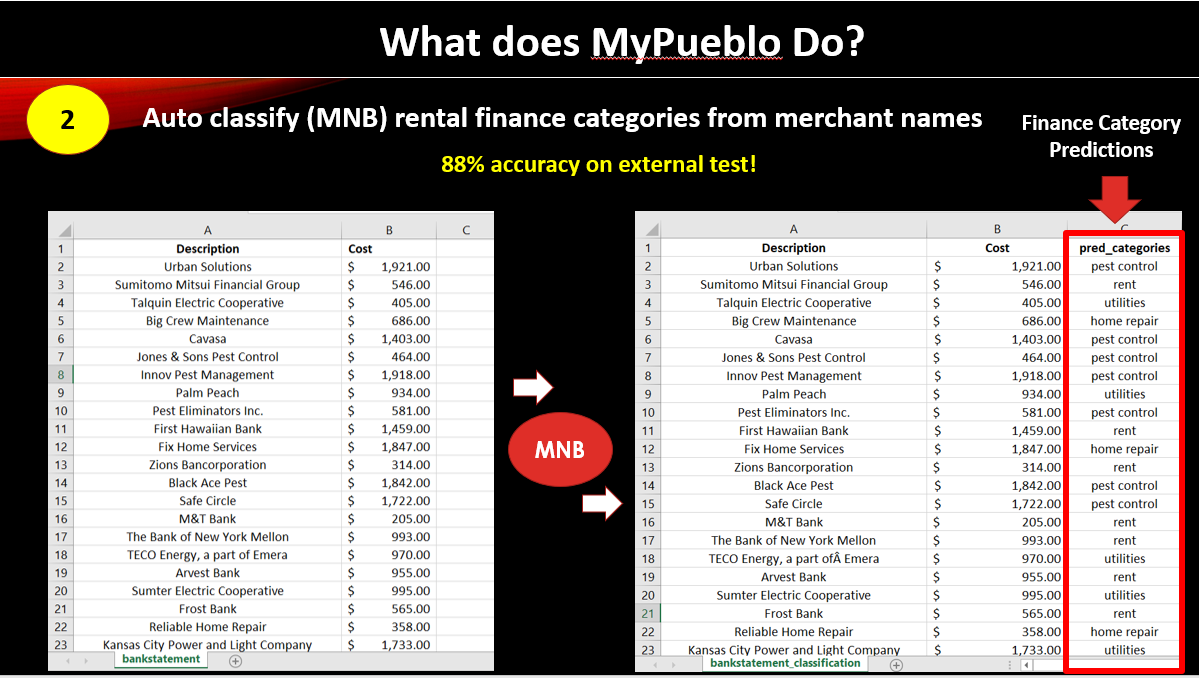Image resolution: width=1199 pixels, height=678 pixels.
Task: Click prediction for Urban Solutions row
Action: 1124,266
